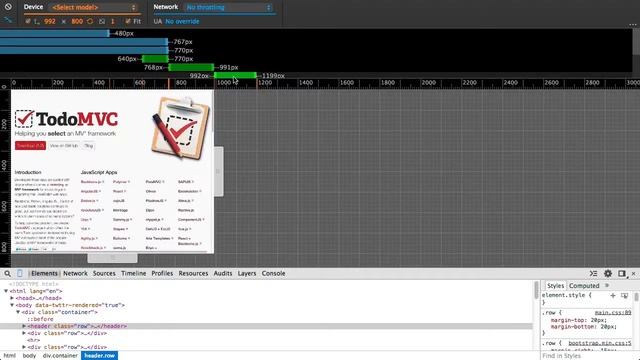Click the magnifier inspect element icon
Screen dimensions: 640x360
(x=7, y=273)
